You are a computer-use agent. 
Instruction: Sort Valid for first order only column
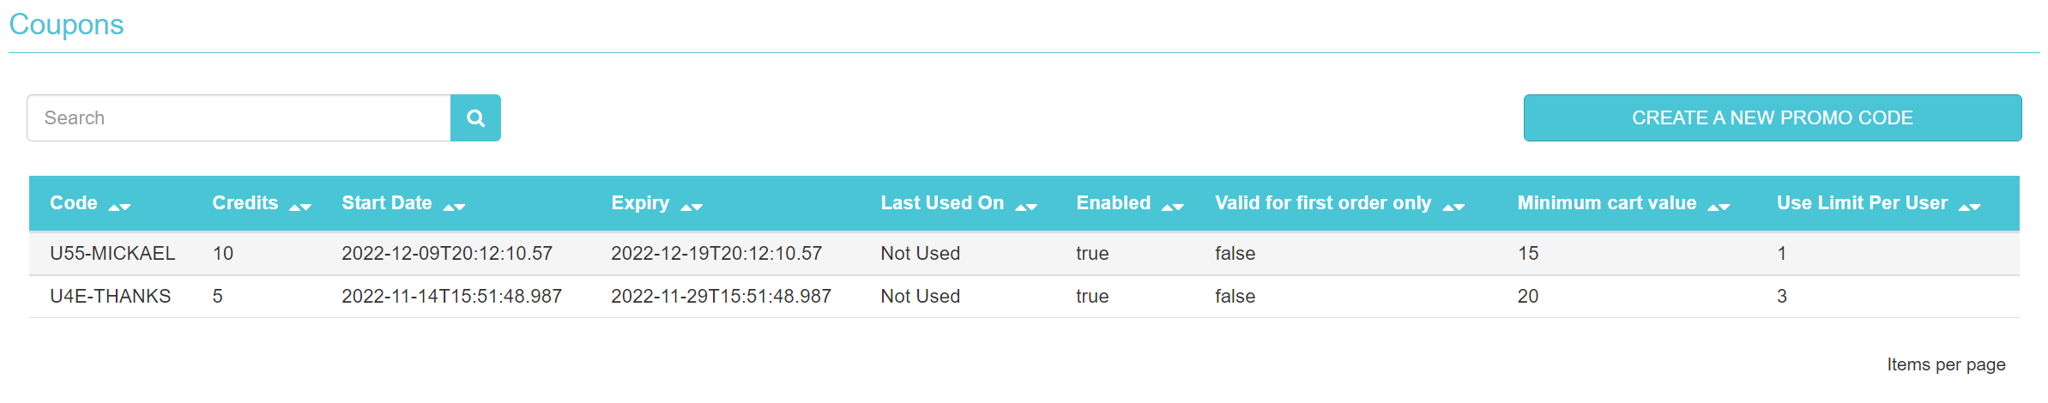point(1454,207)
